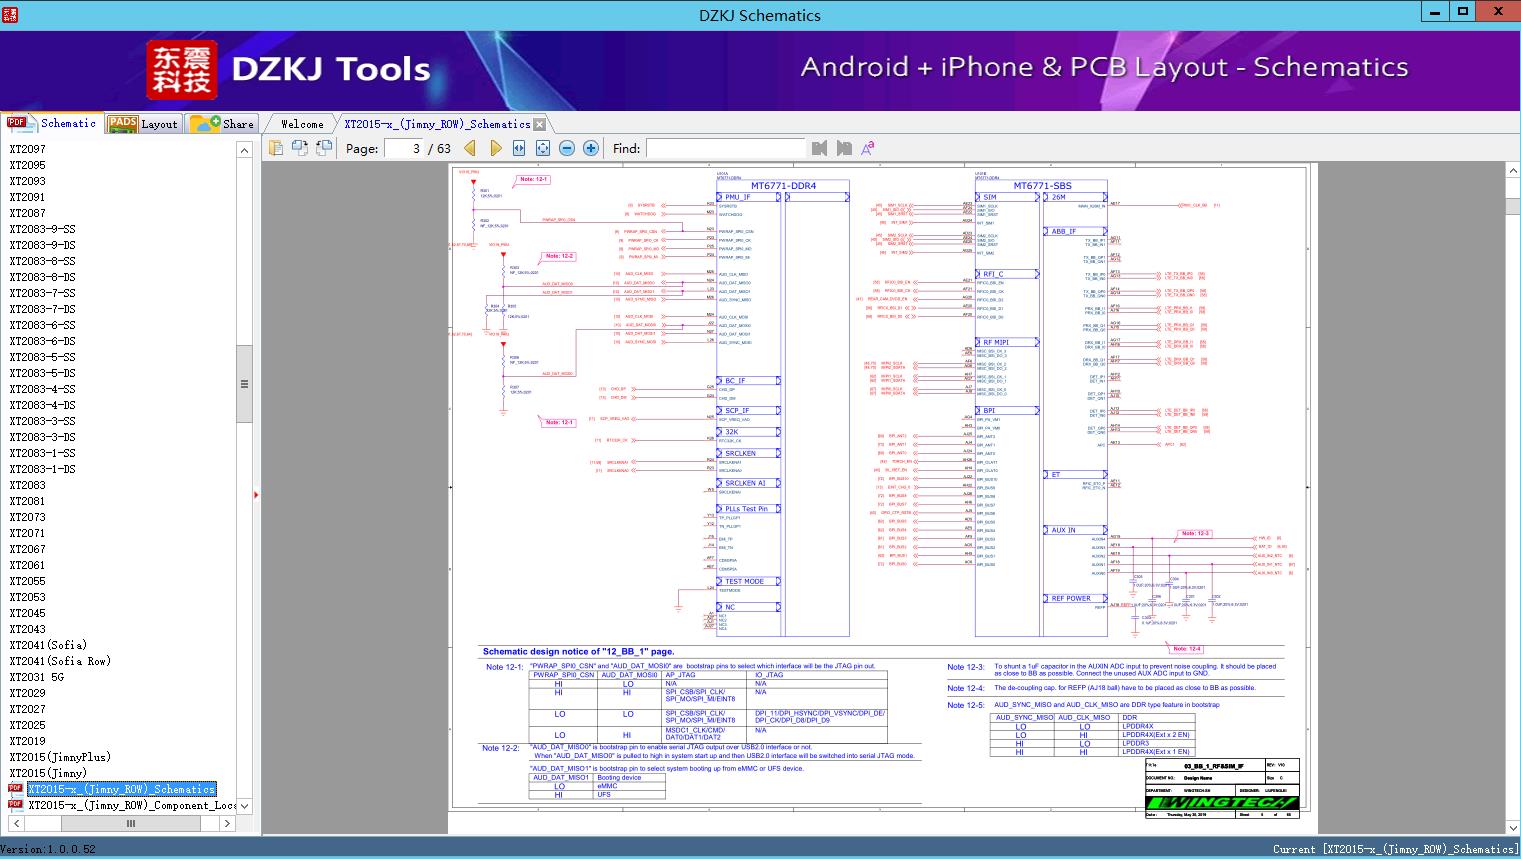
Task: Select XT2073 in the model list
Action: (28, 517)
